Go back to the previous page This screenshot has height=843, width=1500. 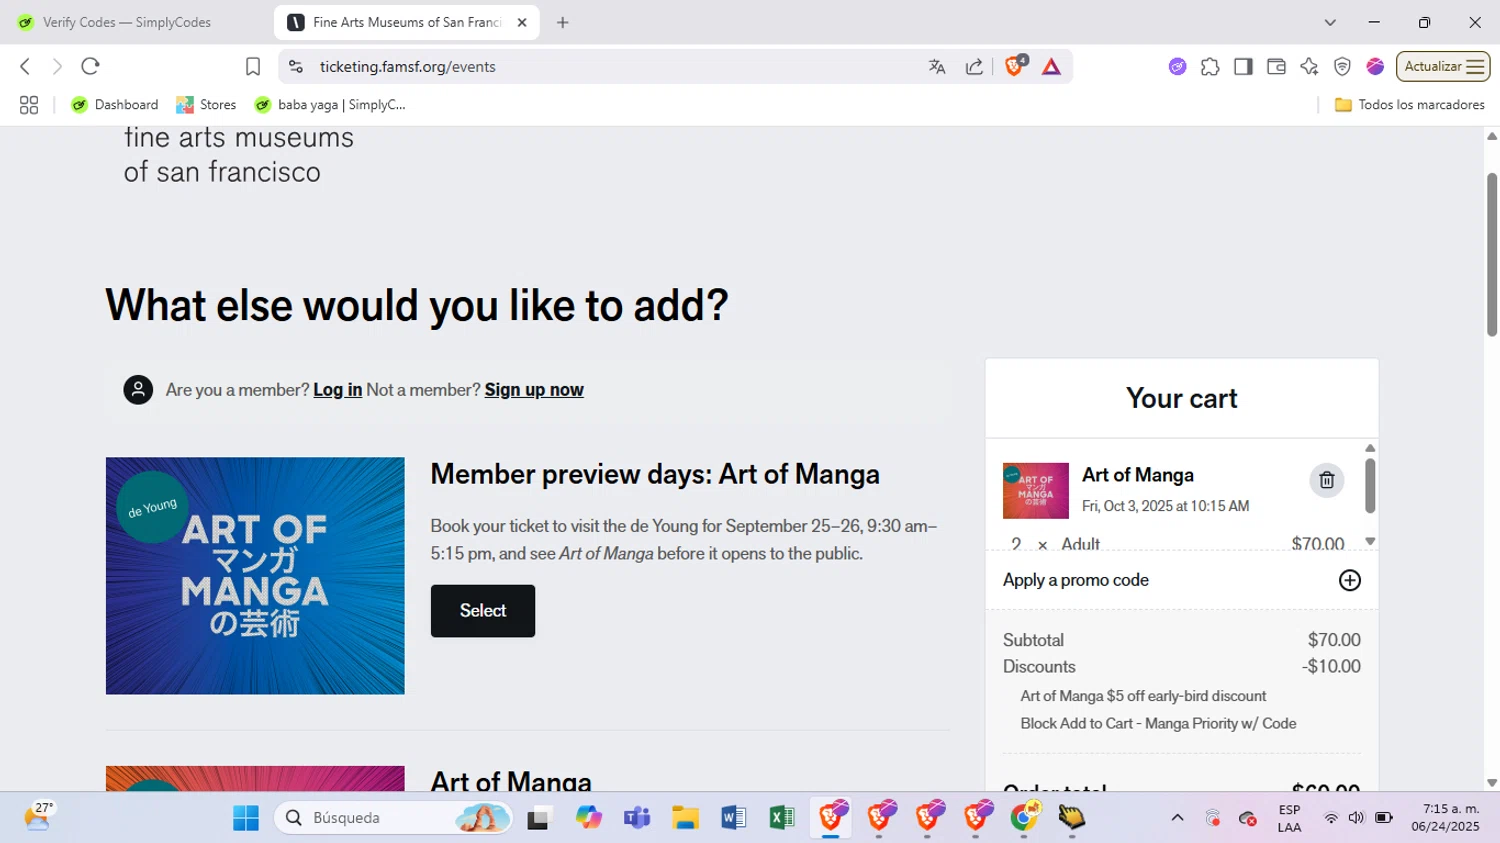point(25,67)
